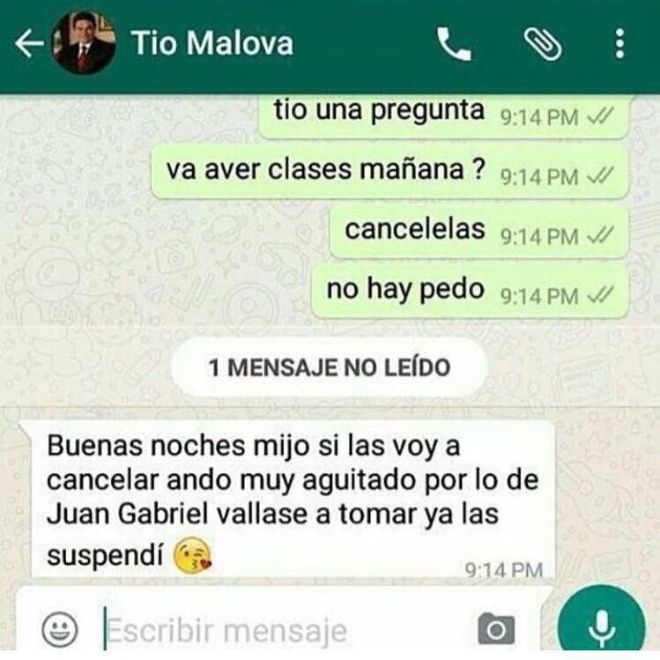
Task: Tap the back arrow in the header
Action: click(29, 43)
